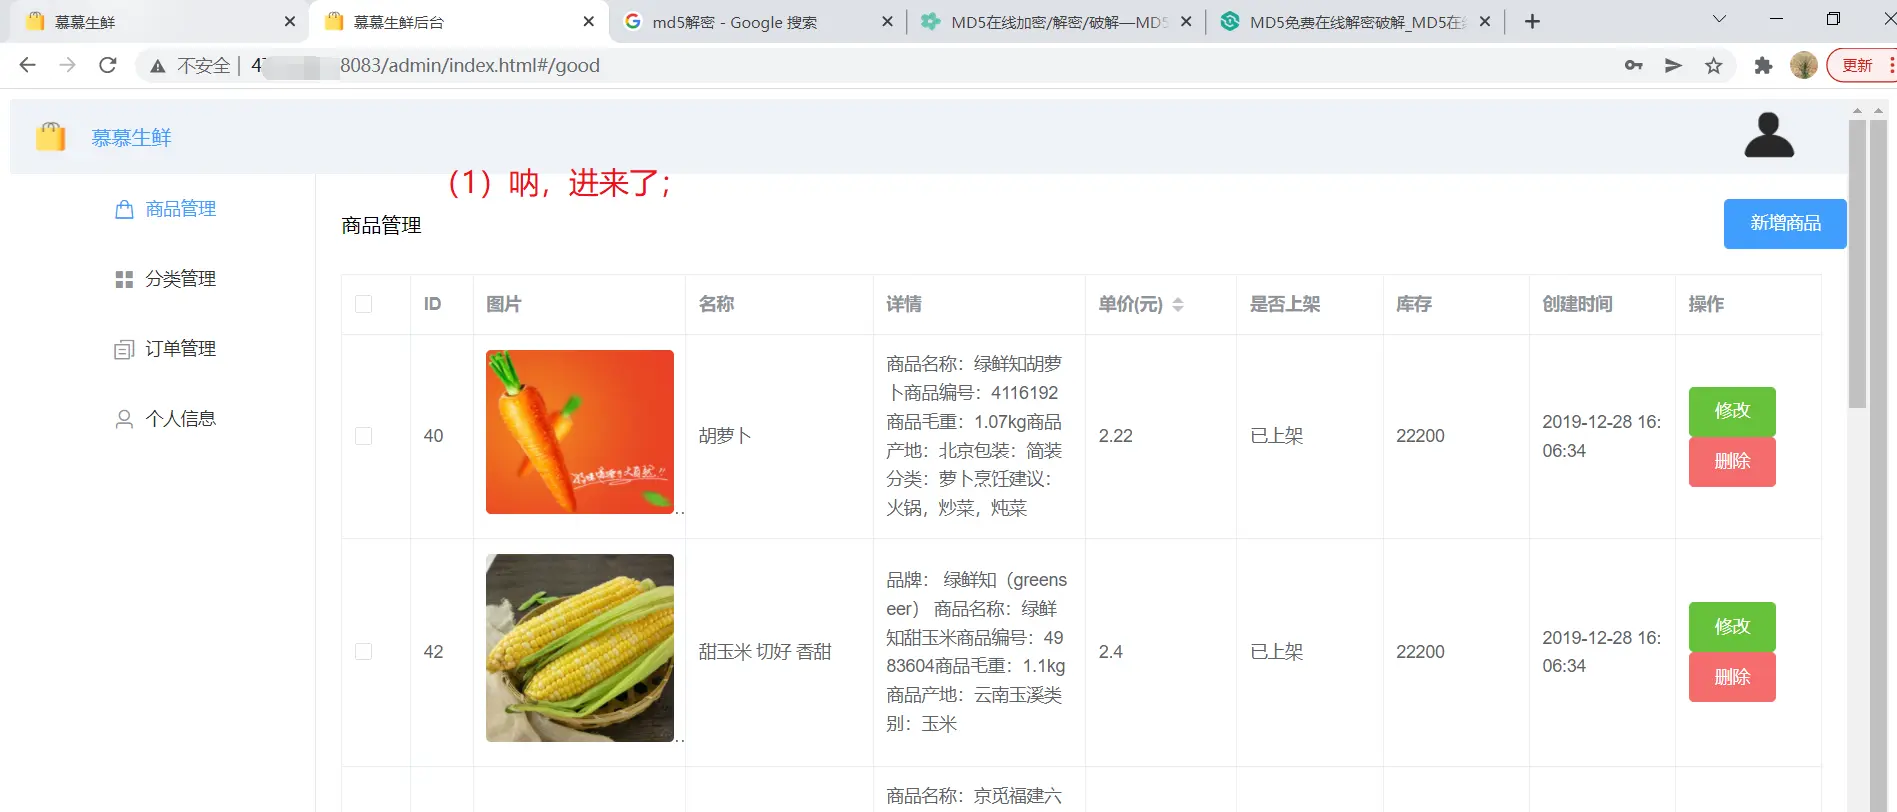Check the checkbox for product ID 40
This screenshot has width=1897, height=812.
(364, 436)
